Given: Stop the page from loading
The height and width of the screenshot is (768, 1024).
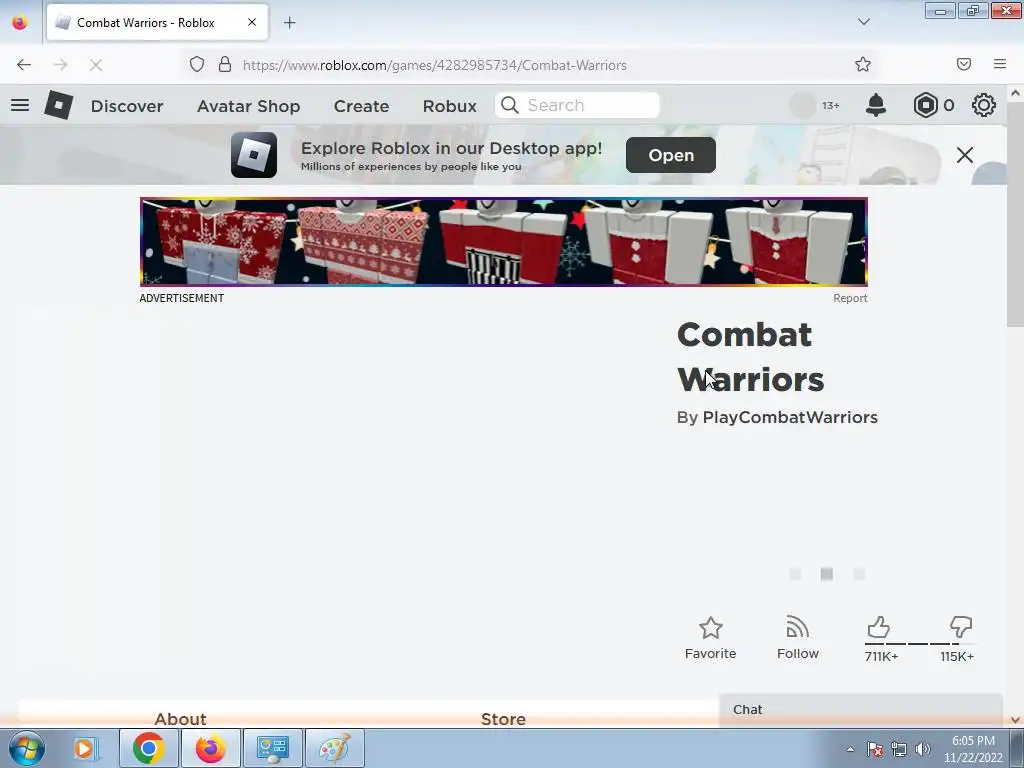Looking at the screenshot, I should [x=96, y=65].
